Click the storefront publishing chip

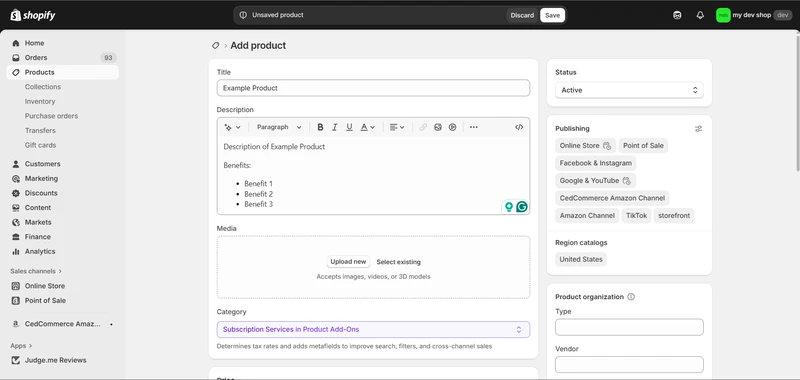(x=674, y=216)
